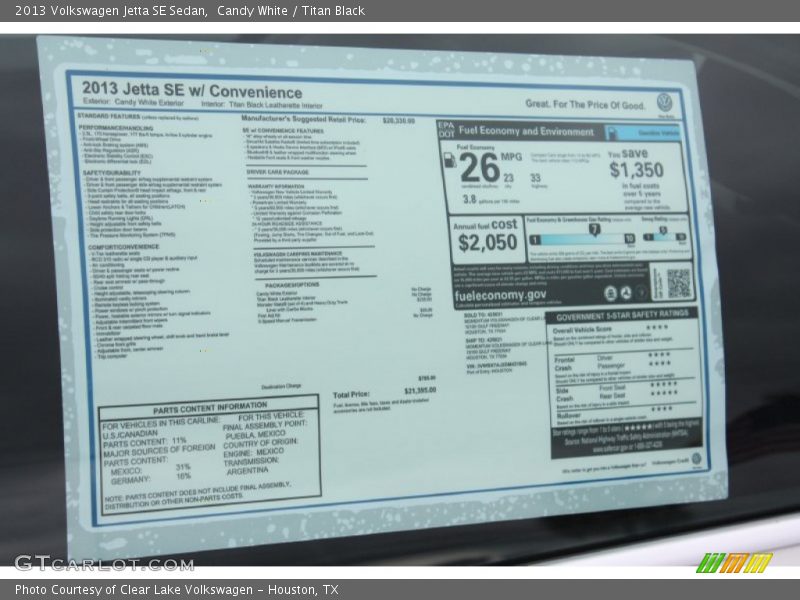Click the title text "2013 Volkswagen Jetta SE Sedan"
This screenshot has height=600, width=800.
pos(111,11)
